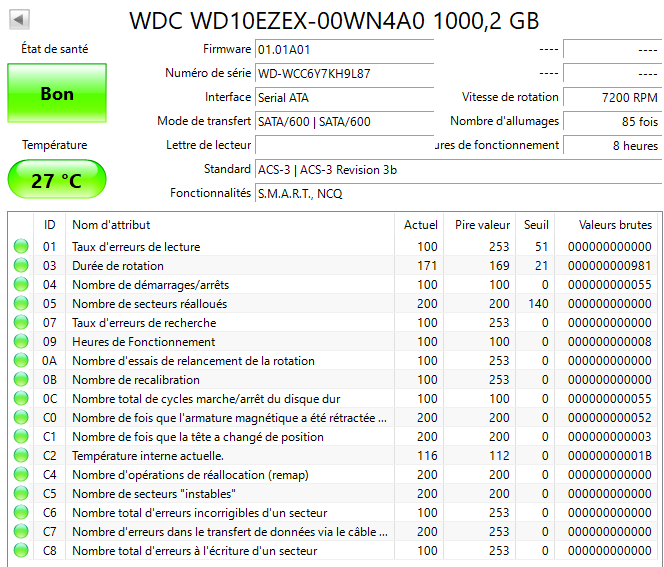Click status icon for attribute 0A

point(21,360)
